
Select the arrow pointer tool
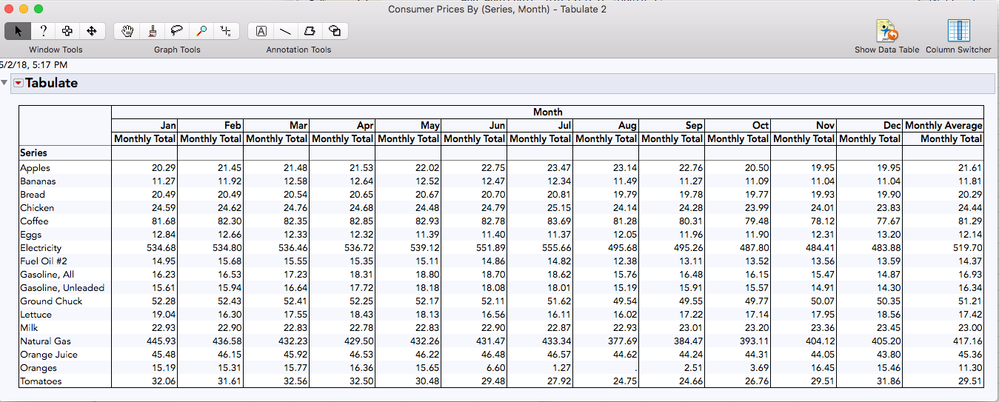(x=17, y=31)
